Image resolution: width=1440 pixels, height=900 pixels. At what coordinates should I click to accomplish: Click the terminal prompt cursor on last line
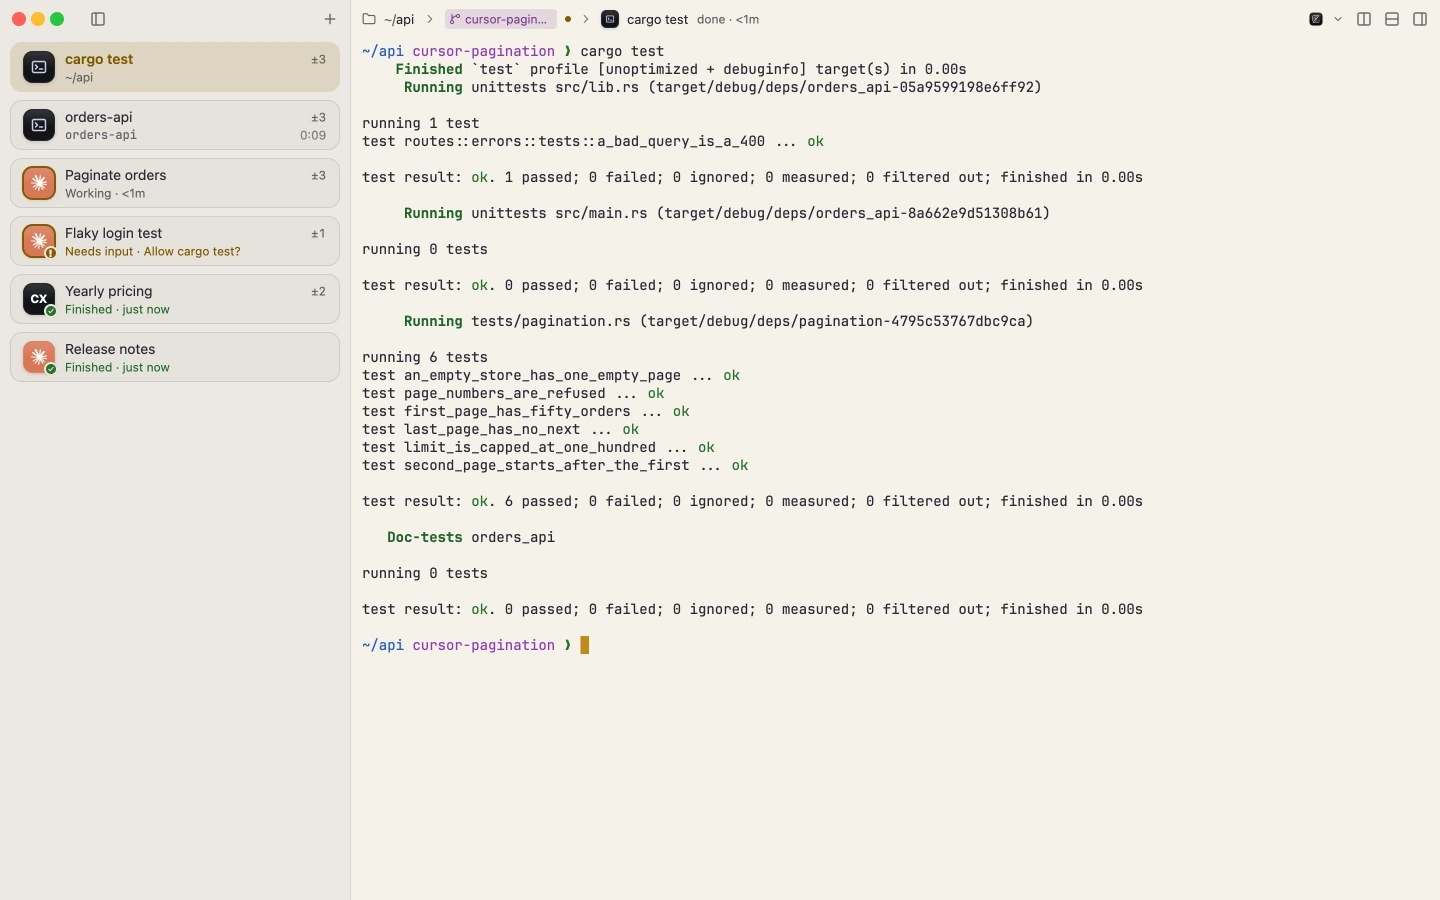pyautogui.click(x=585, y=645)
